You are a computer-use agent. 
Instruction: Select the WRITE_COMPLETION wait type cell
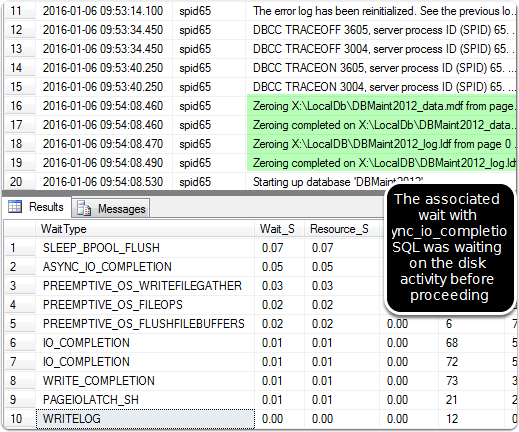(145, 381)
